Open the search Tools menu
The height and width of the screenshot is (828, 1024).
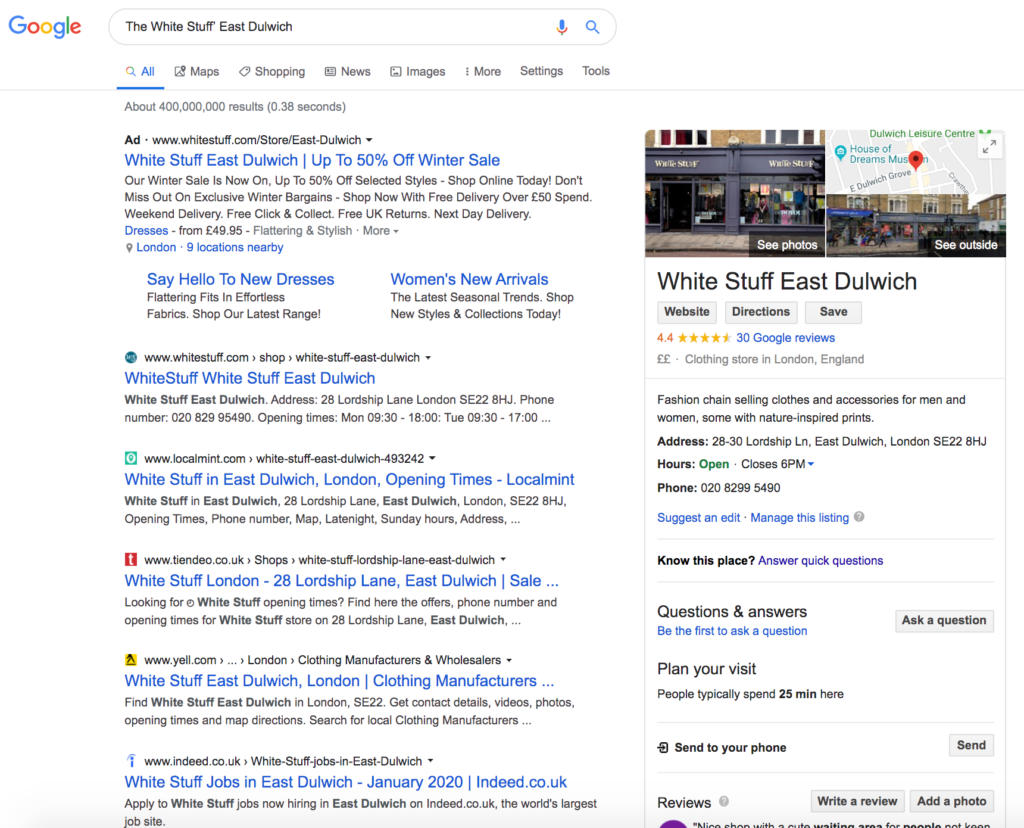(x=596, y=71)
